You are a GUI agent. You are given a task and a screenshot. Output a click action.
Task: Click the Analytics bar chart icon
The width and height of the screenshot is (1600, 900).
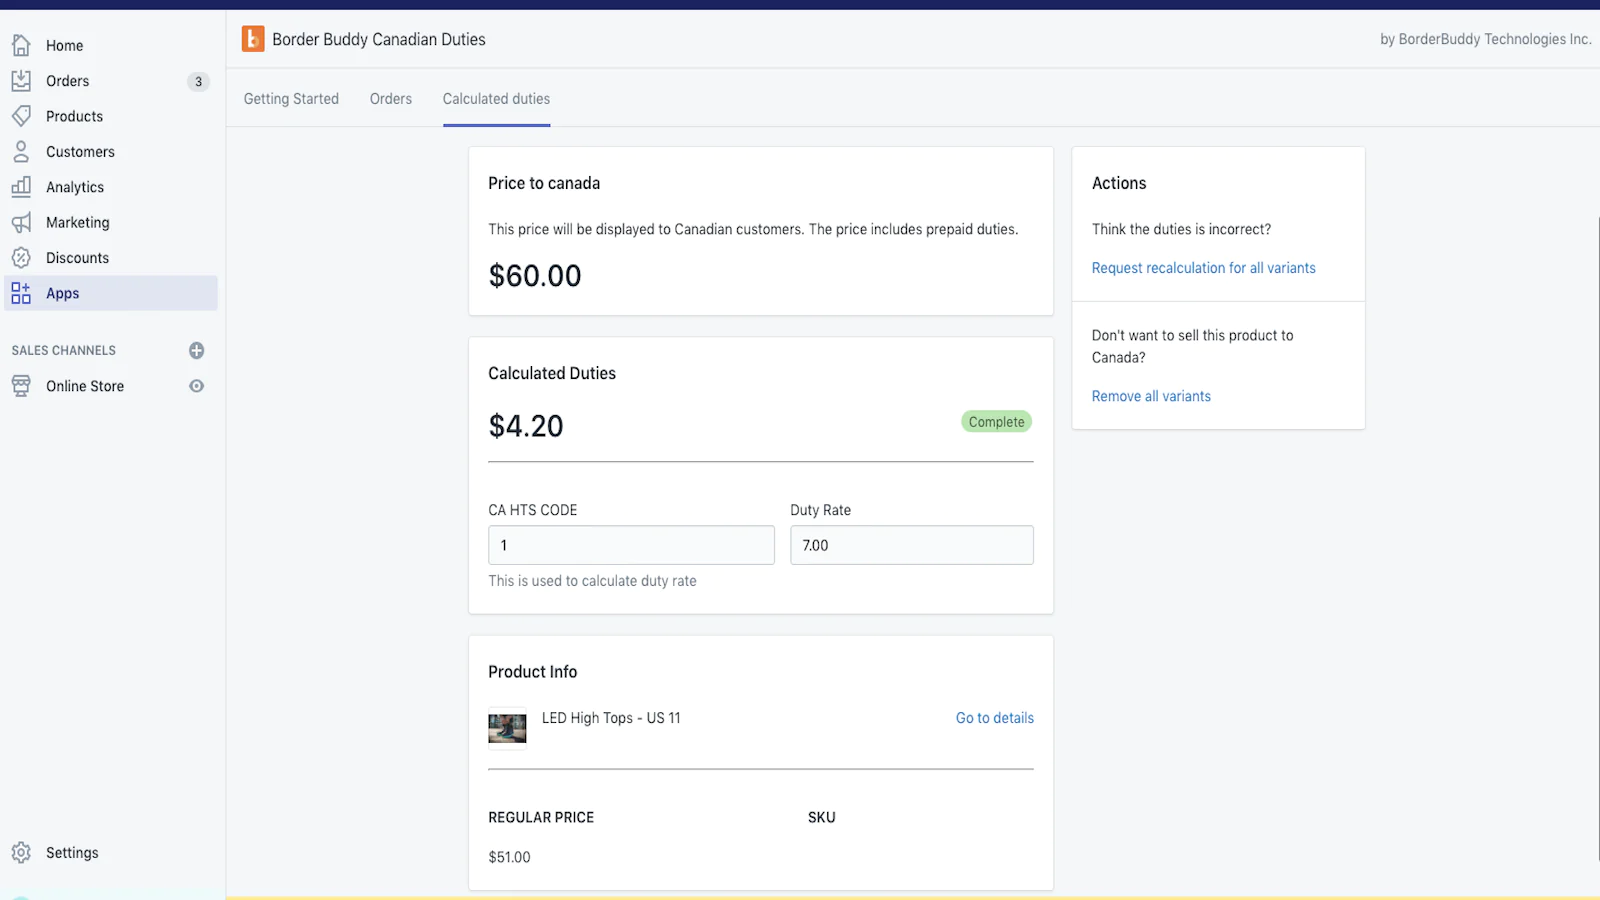[21, 187]
